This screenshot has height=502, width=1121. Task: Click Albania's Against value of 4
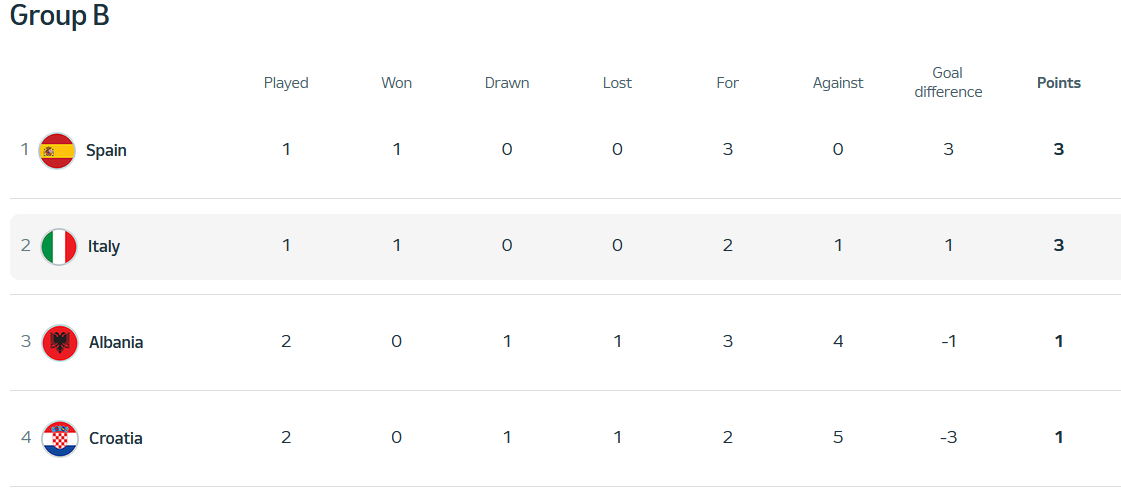[838, 341]
